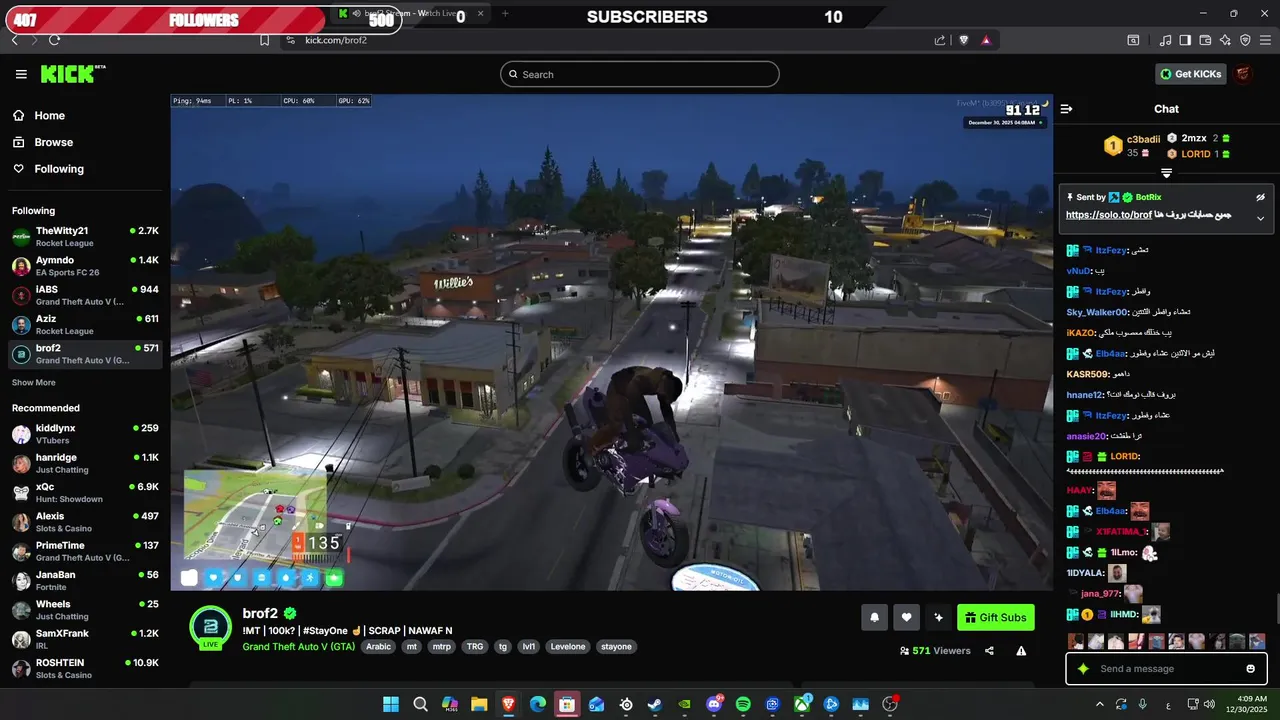The width and height of the screenshot is (1280, 720).
Task: Click the KICK logo
Action: coord(72,74)
